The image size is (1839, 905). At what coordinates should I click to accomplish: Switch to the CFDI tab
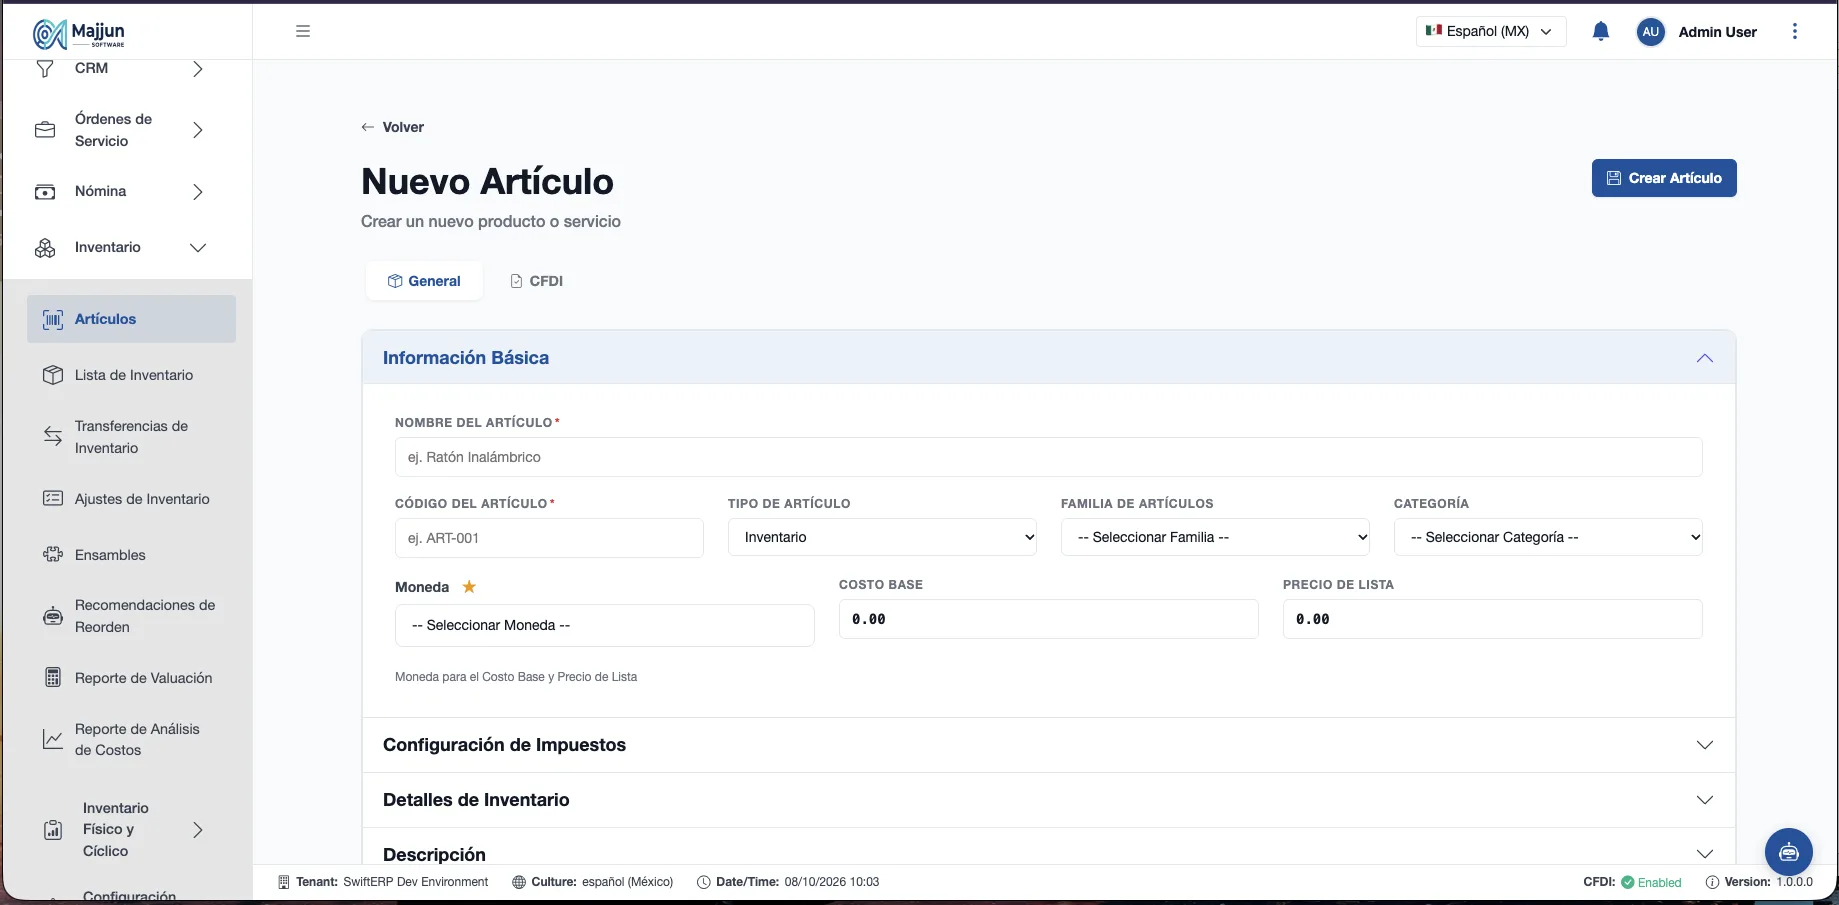pos(537,281)
